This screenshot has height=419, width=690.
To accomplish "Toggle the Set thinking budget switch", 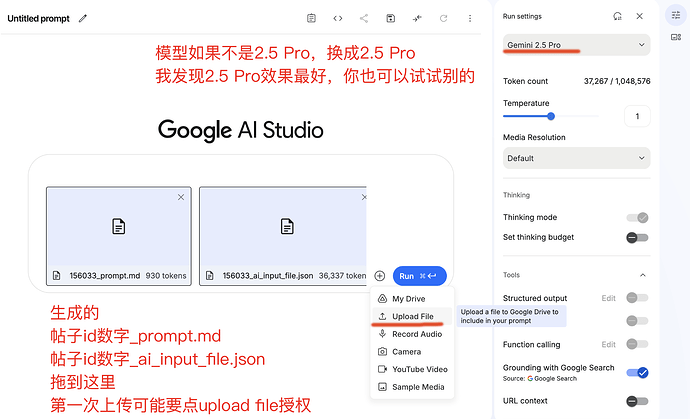I will (637, 237).
